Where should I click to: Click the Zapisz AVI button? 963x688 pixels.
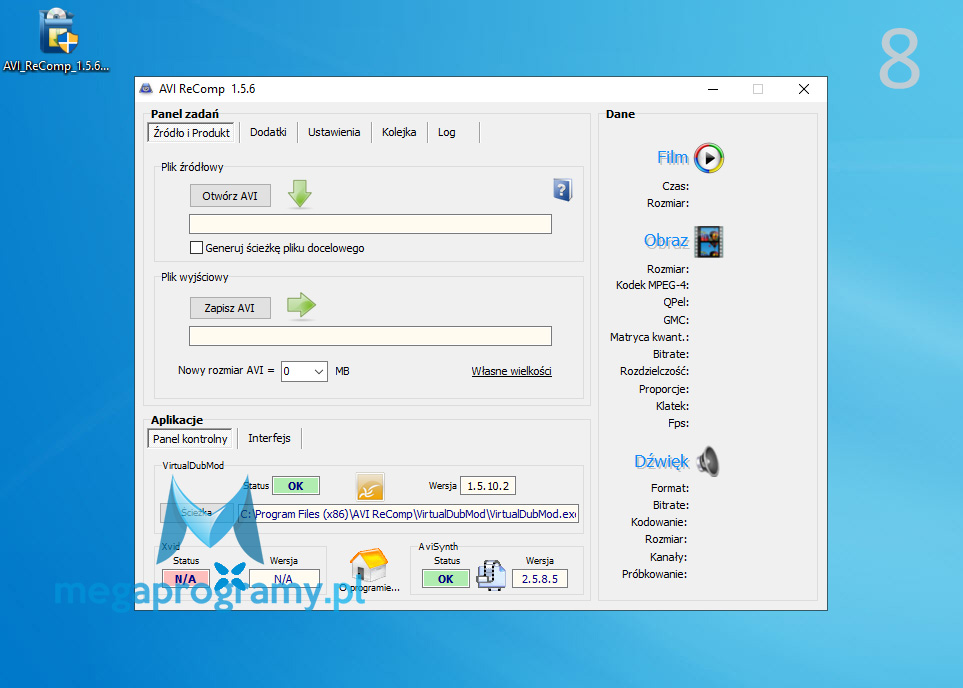(x=230, y=308)
